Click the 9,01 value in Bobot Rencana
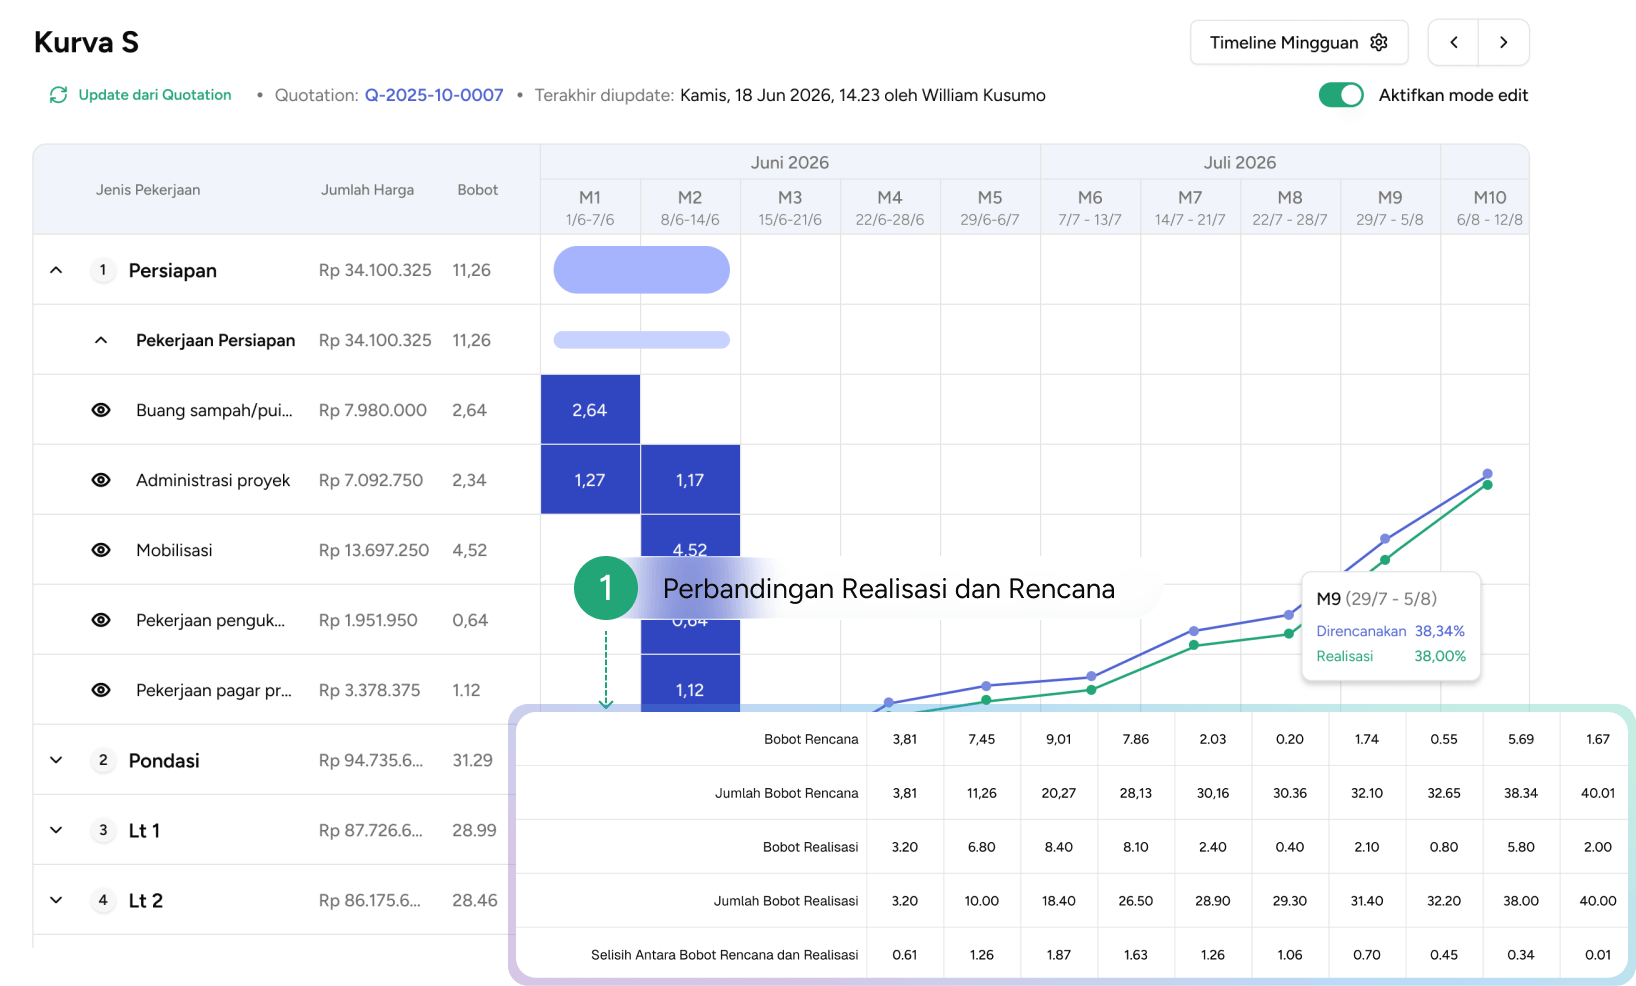Screen dimensions: 1636x986 coord(1059,739)
